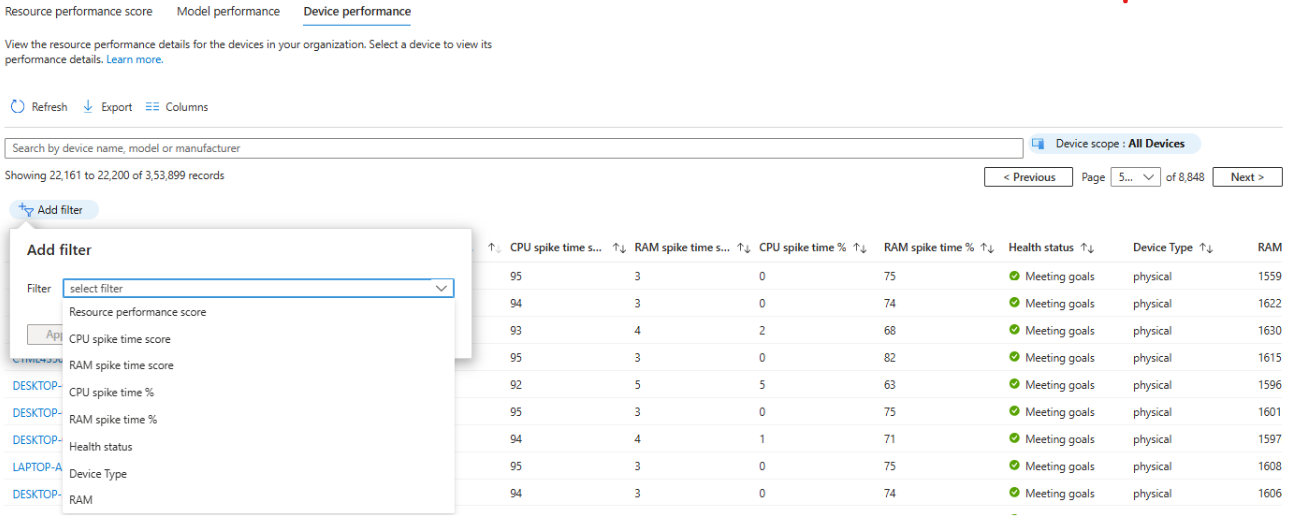Viewport: 1296px width, 527px height.
Task: Click the device search field
Action: tap(514, 148)
